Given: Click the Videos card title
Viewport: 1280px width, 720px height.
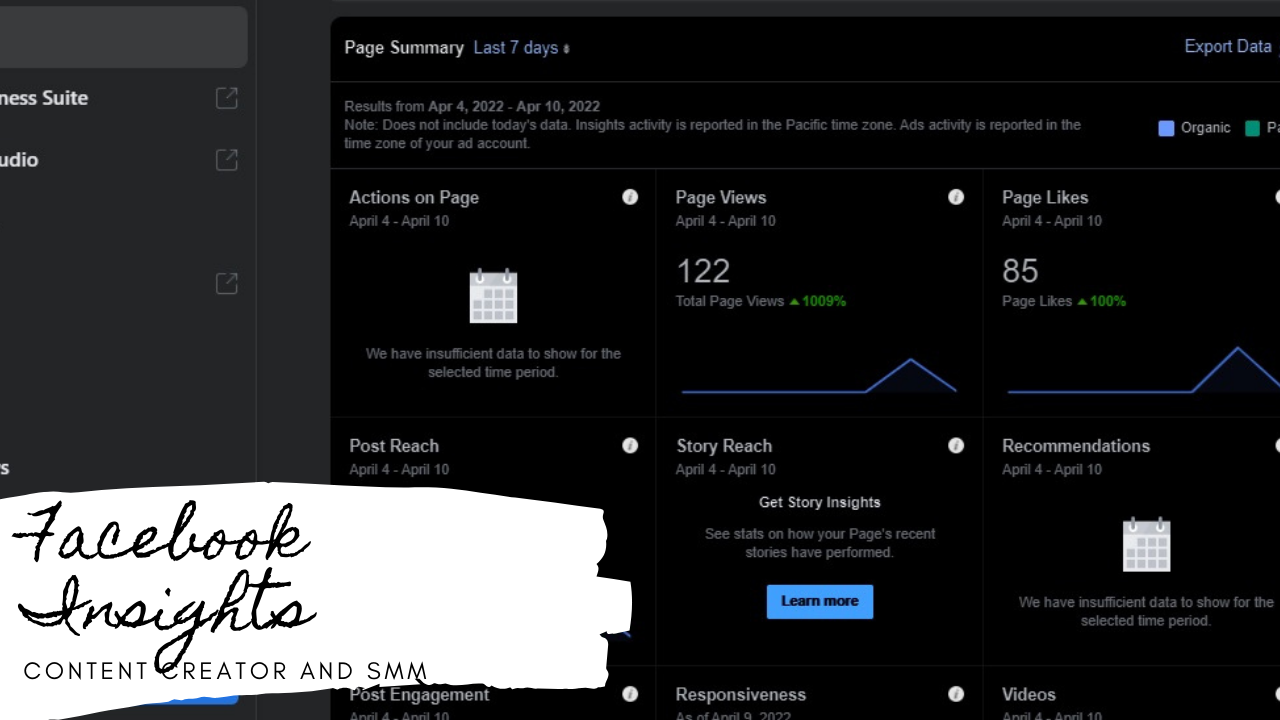Looking at the screenshot, I should (x=1029, y=694).
